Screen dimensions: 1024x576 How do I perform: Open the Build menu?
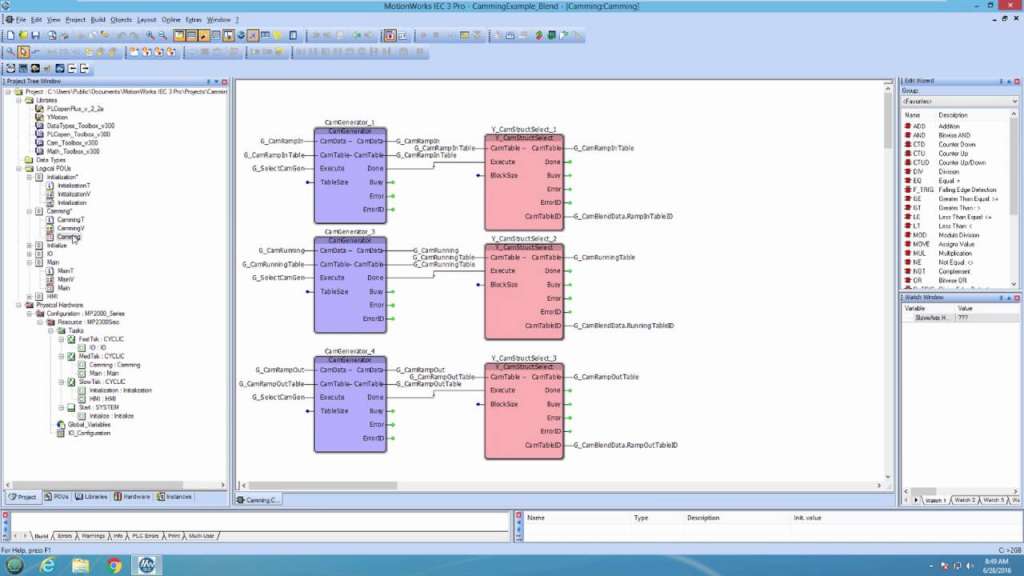click(x=98, y=20)
